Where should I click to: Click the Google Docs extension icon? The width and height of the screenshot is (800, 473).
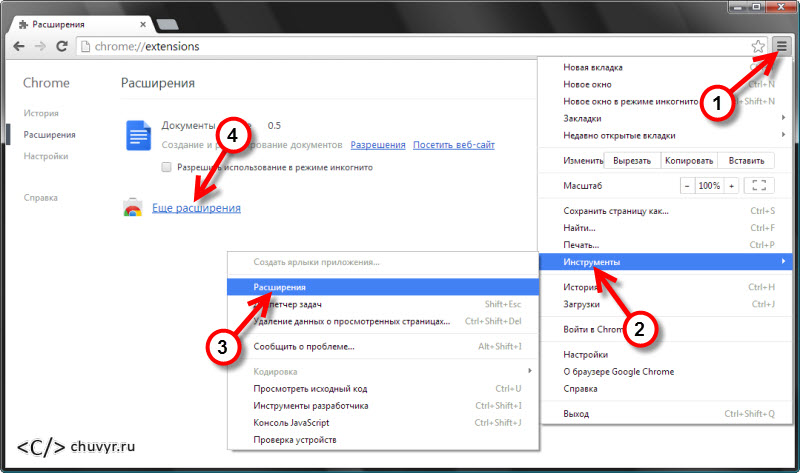tap(138, 135)
